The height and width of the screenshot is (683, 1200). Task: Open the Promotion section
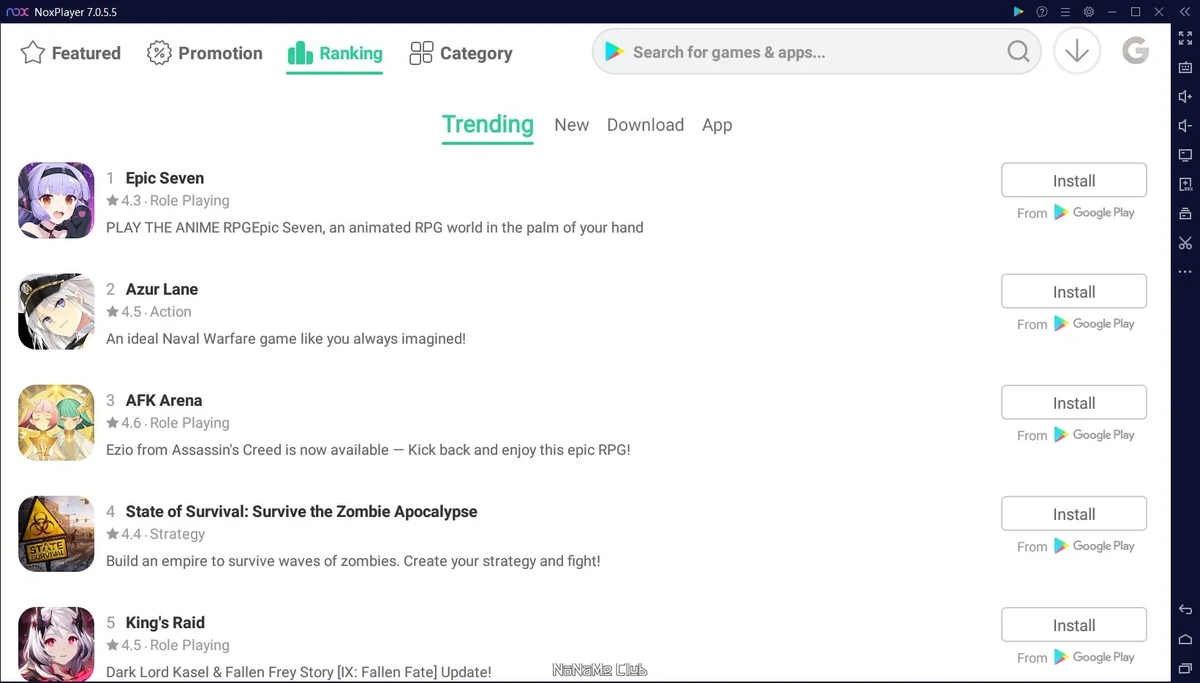(204, 53)
